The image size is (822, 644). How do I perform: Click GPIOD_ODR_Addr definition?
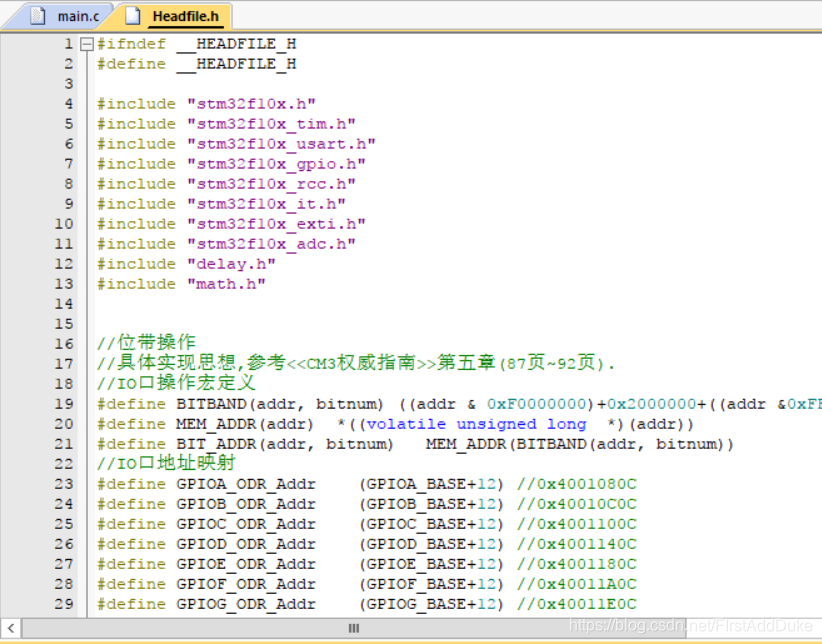click(x=246, y=544)
